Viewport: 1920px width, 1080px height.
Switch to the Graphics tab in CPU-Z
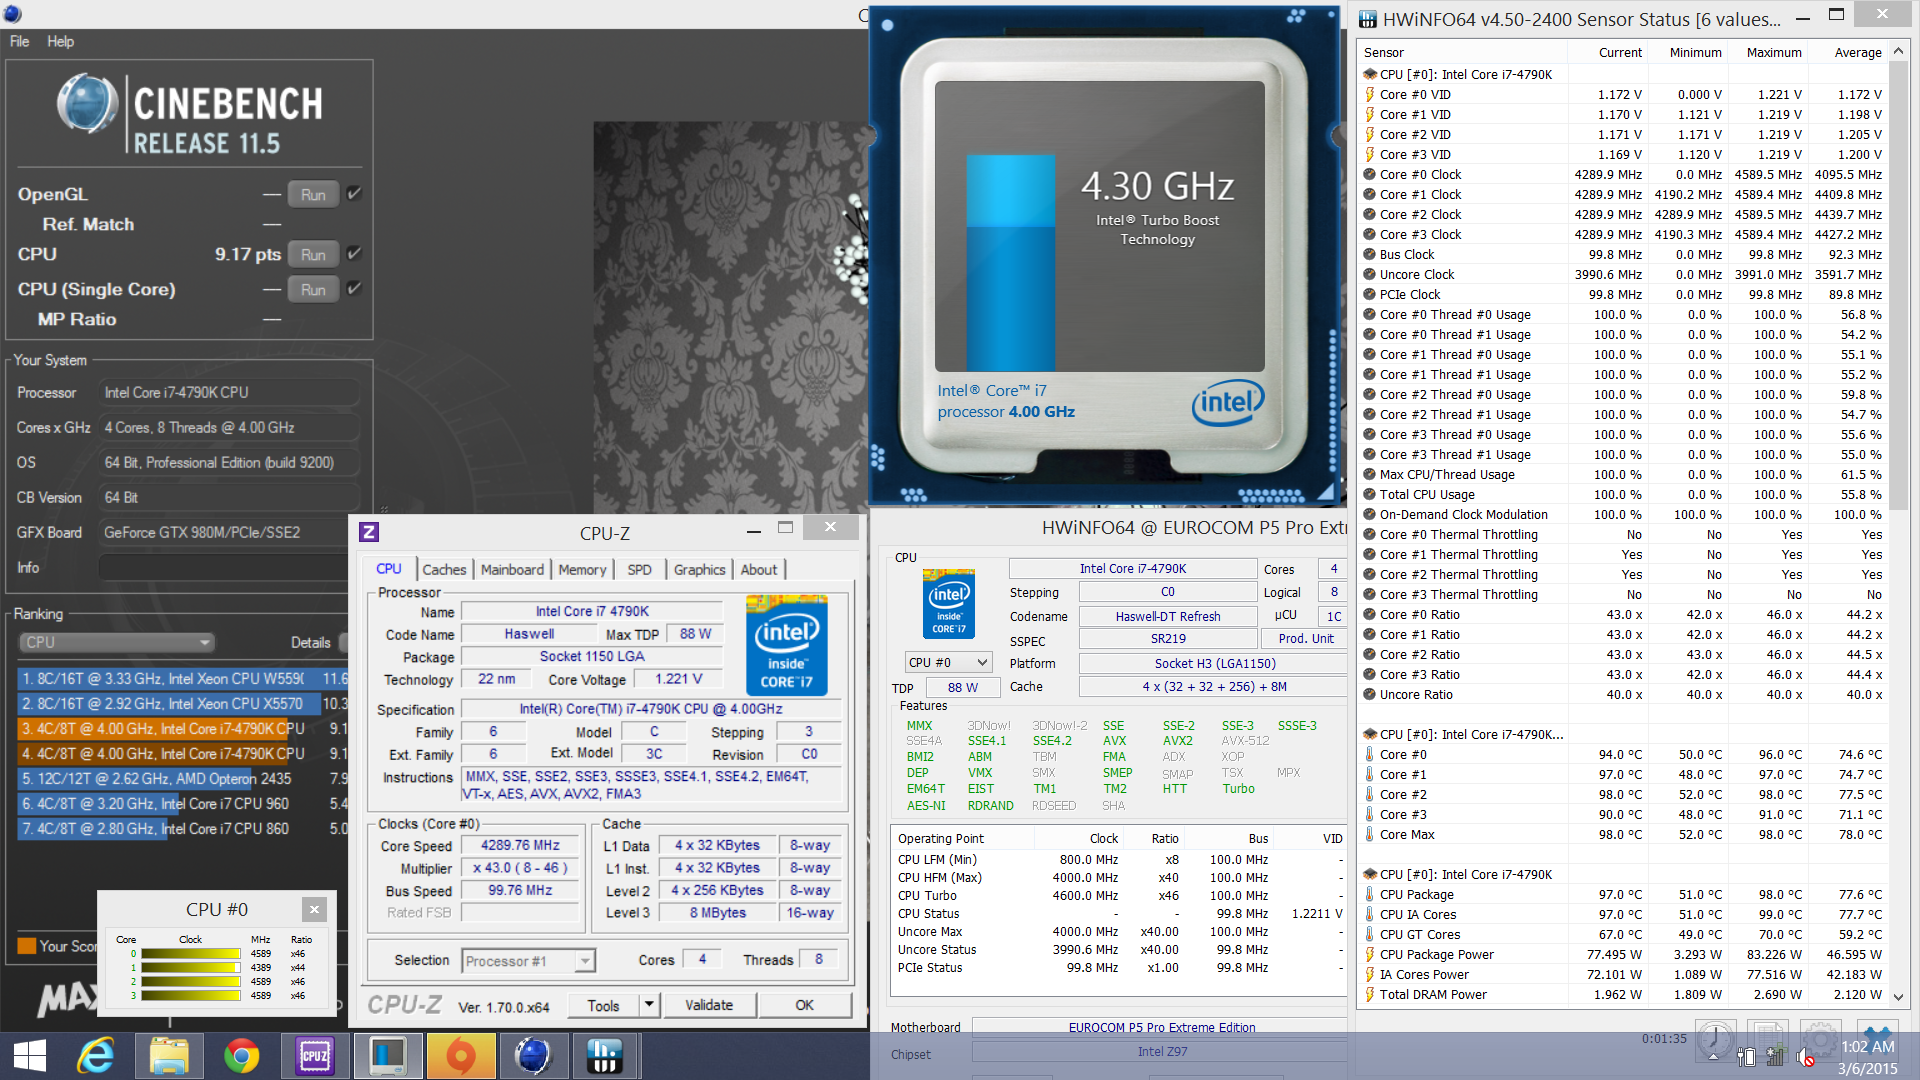point(699,569)
